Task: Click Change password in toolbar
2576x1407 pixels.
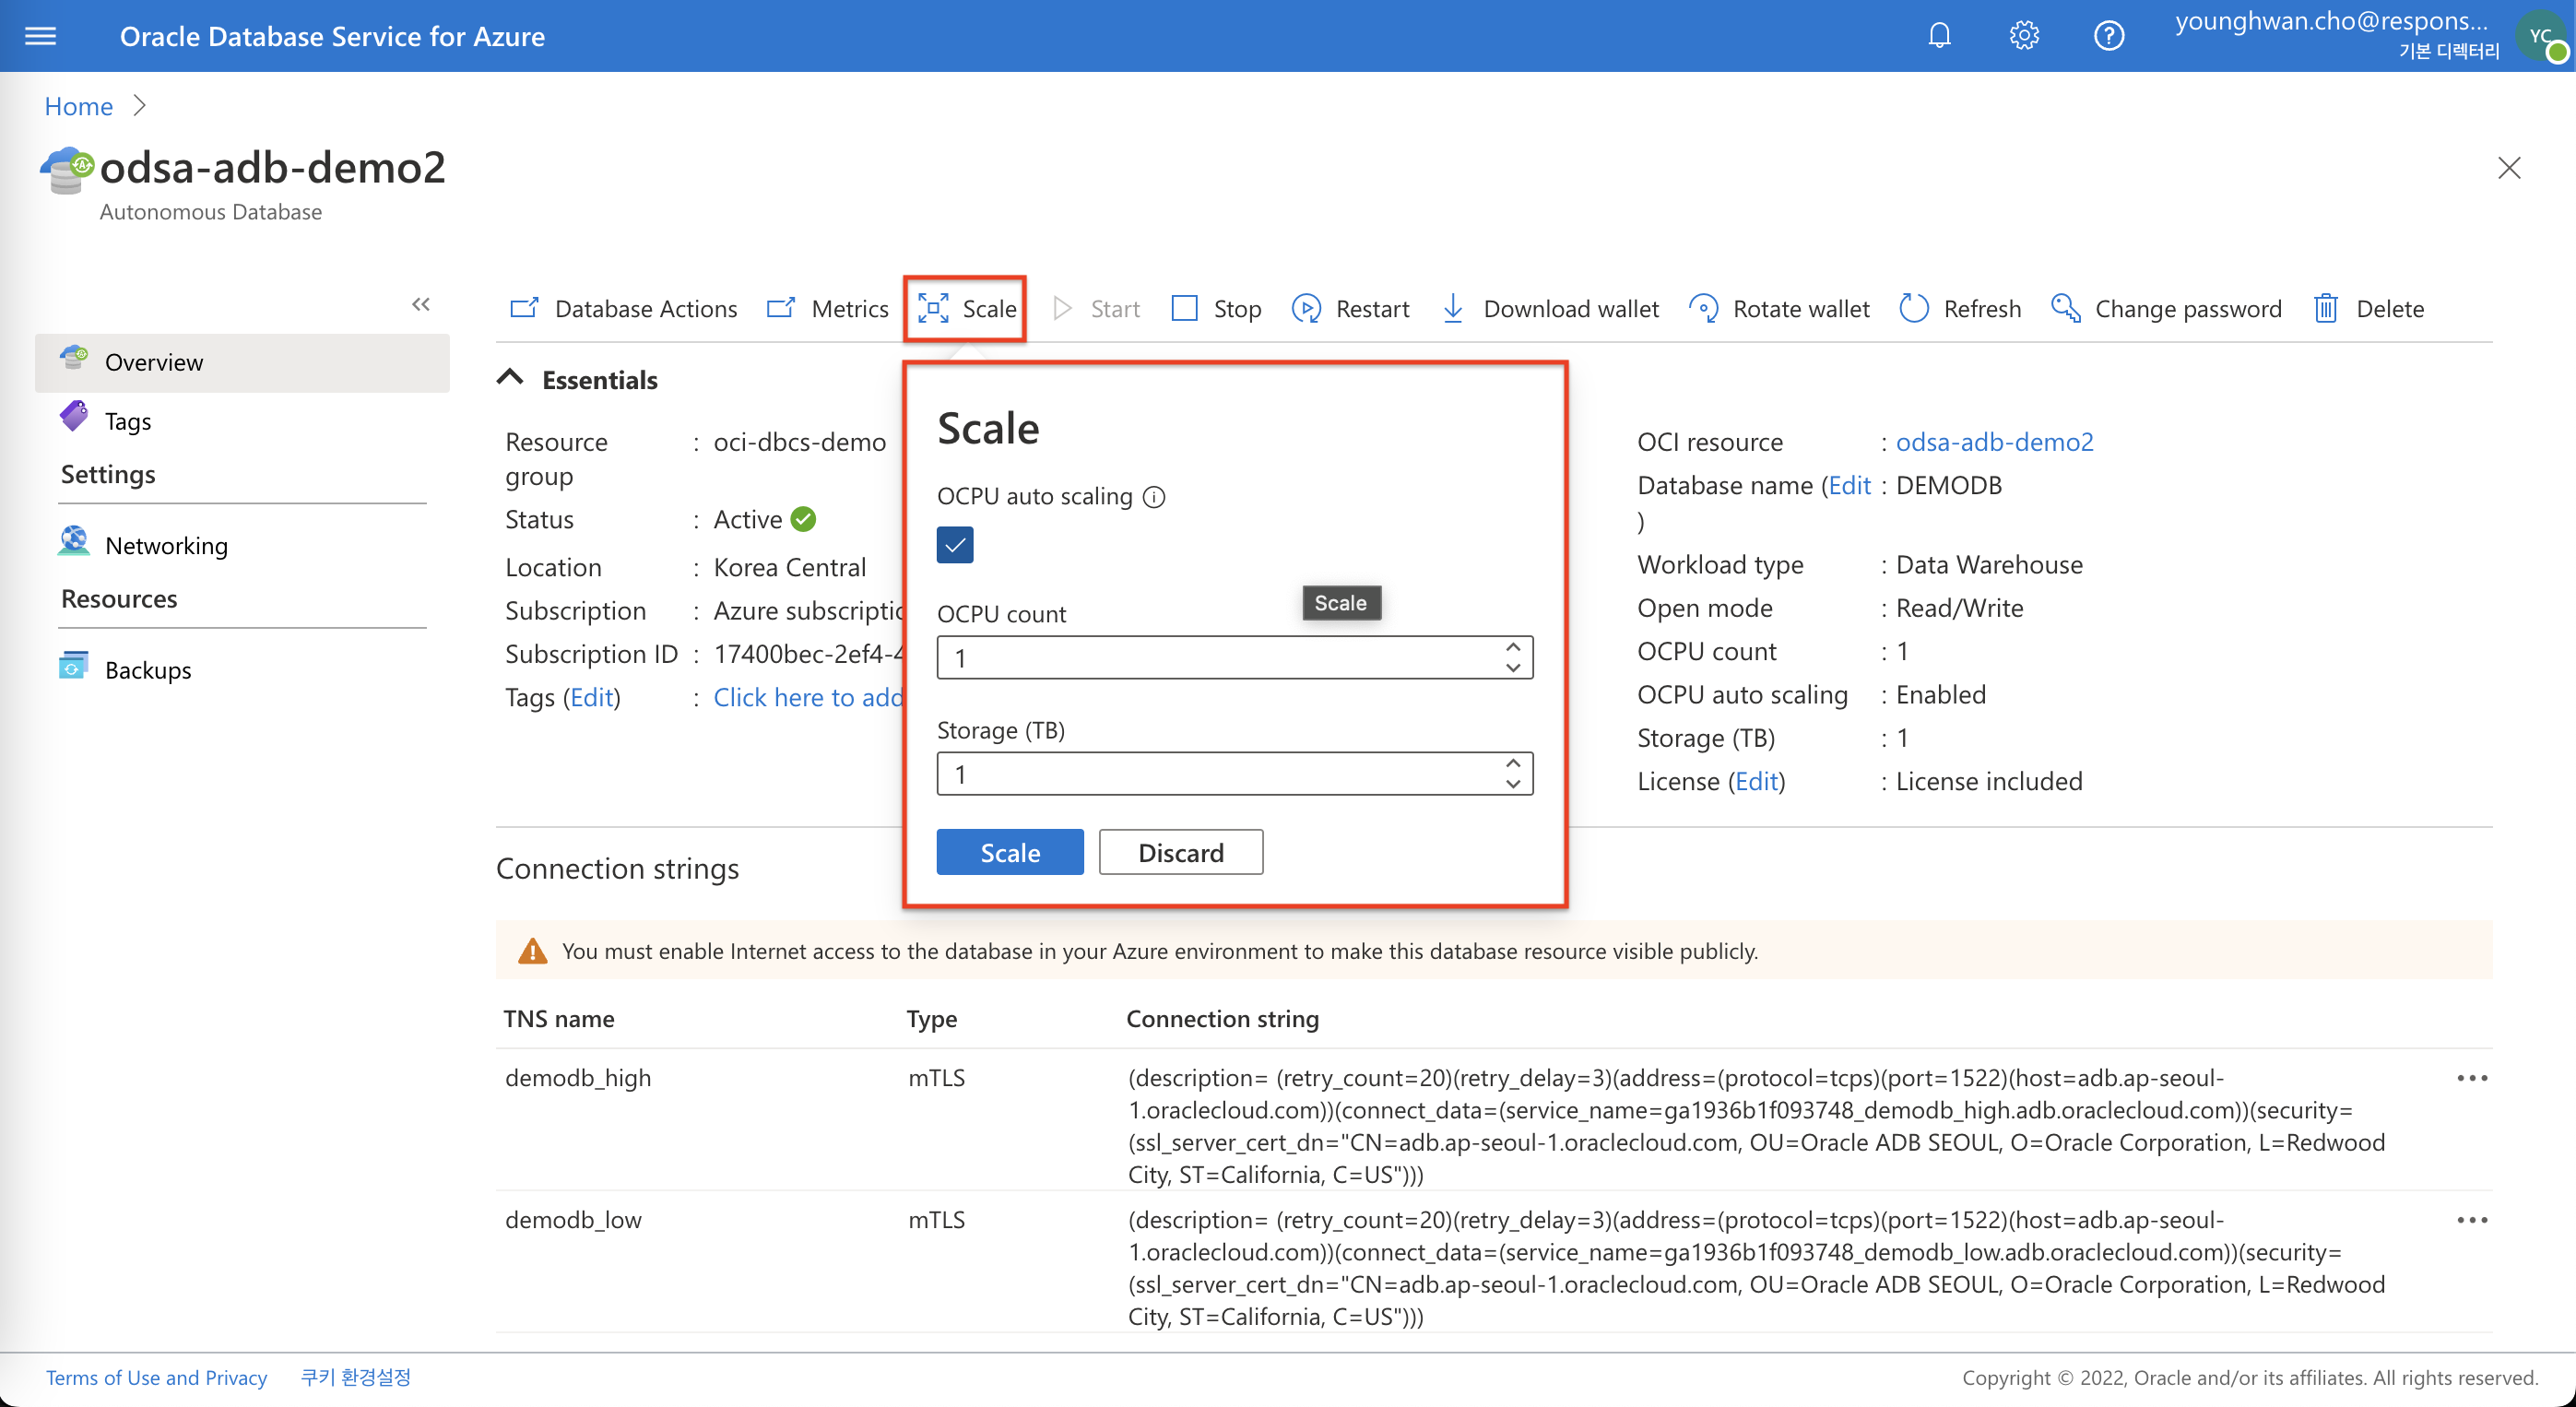Action: pos(2166,309)
